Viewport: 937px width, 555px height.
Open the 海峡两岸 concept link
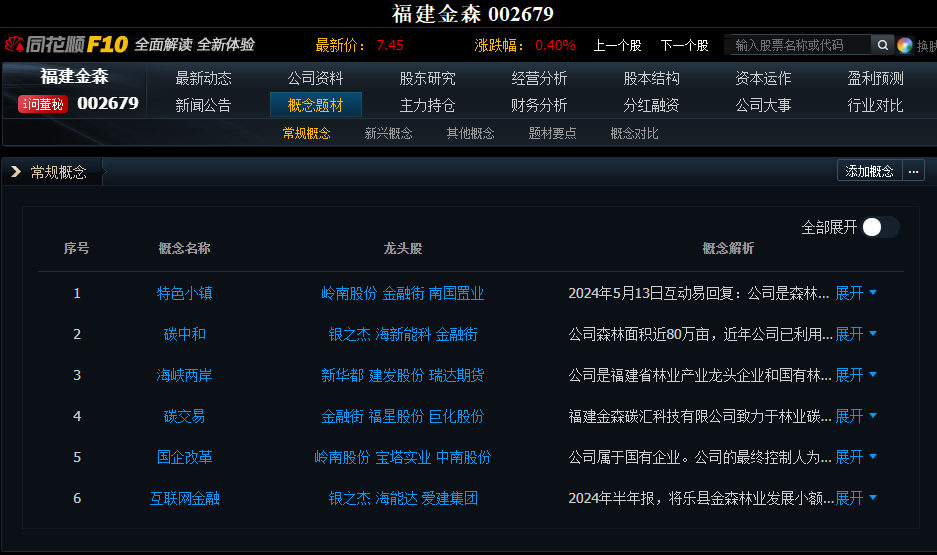(x=185, y=375)
